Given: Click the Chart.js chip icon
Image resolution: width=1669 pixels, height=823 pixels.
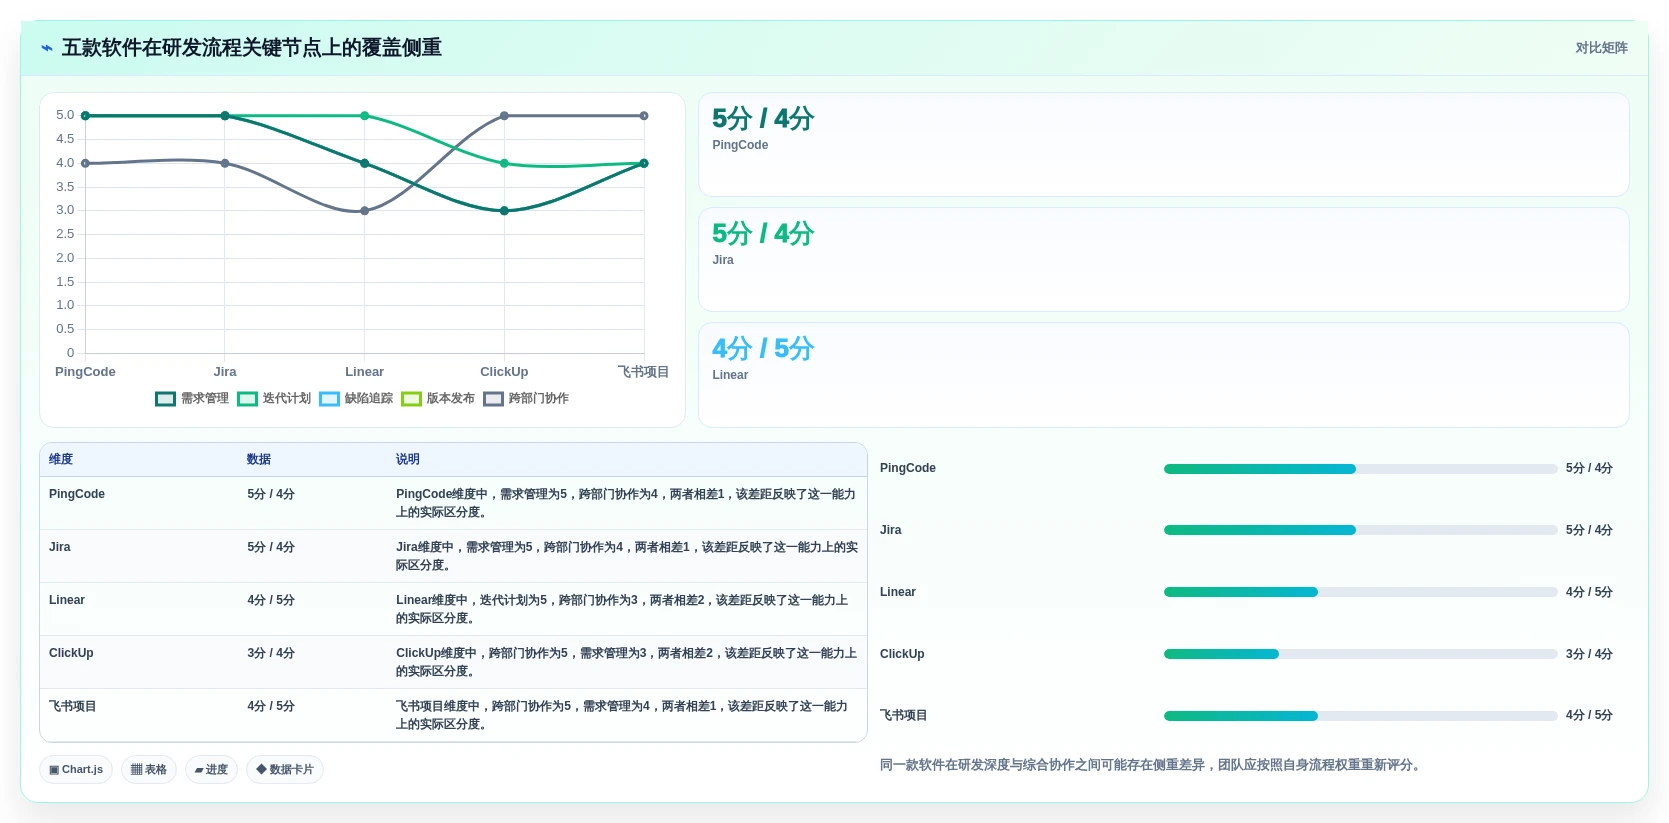Looking at the screenshot, I should 54,770.
